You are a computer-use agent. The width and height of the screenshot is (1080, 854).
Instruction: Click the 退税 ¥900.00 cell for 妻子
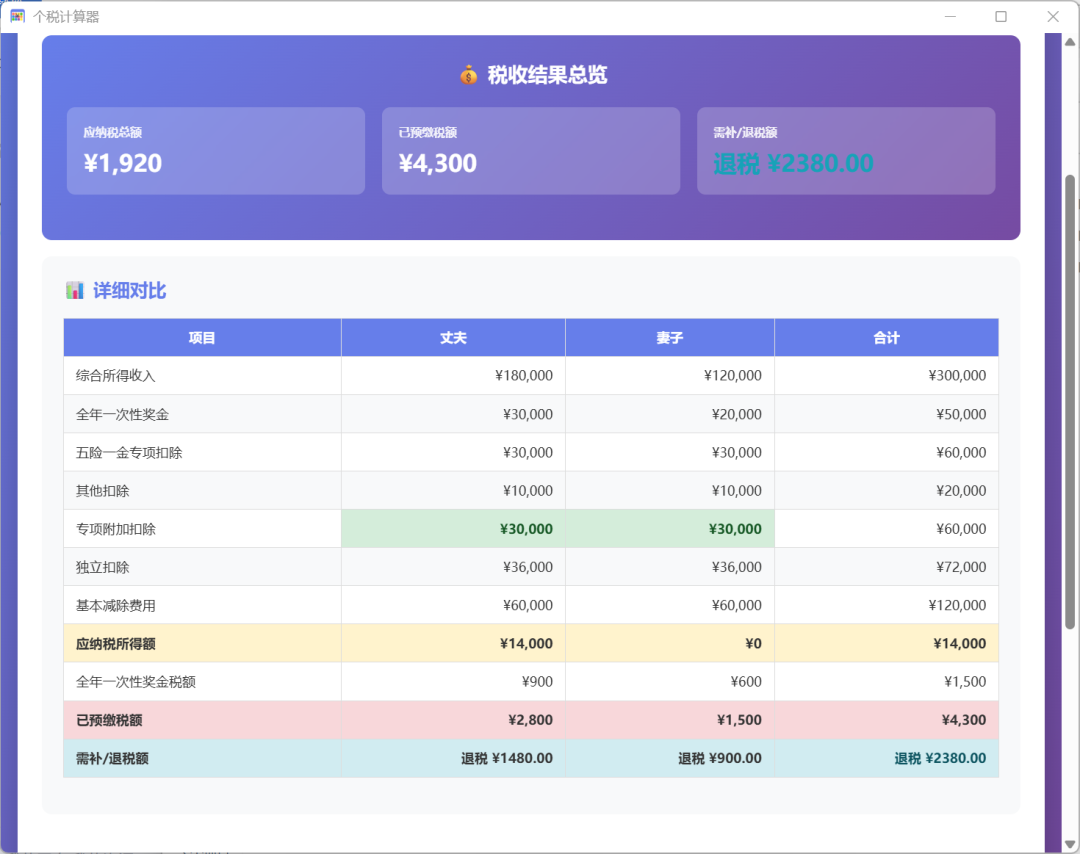670,758
